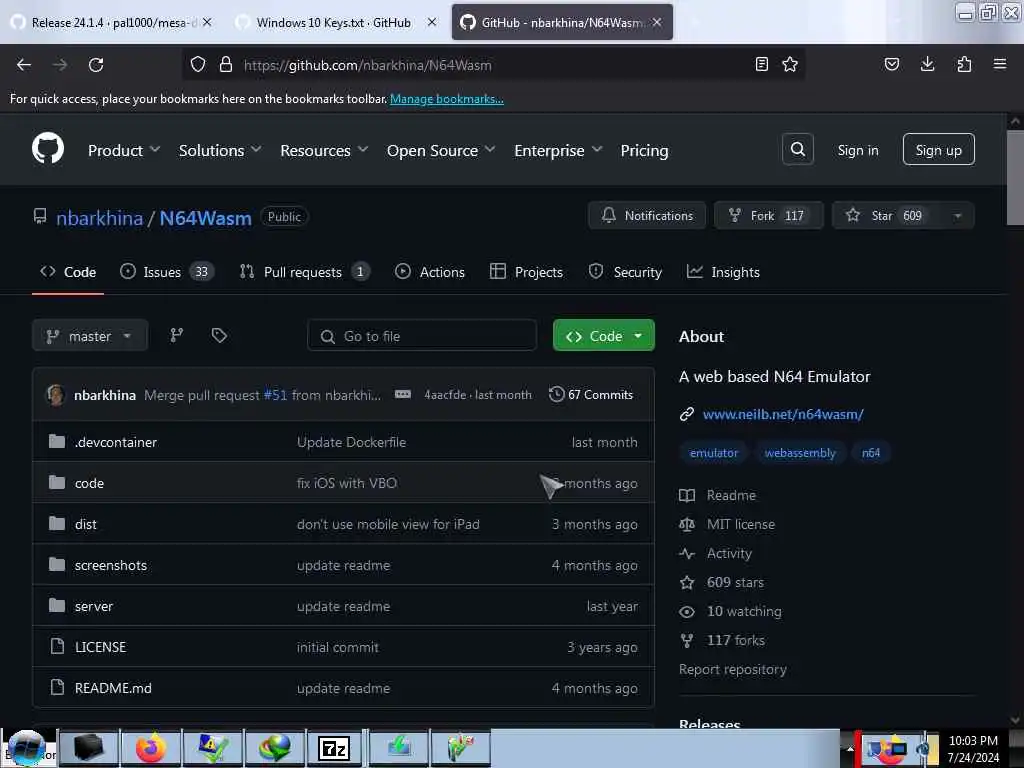This screenshot has width=1024, height=768.
Task: Open the Projects tab
Action: 526,272
